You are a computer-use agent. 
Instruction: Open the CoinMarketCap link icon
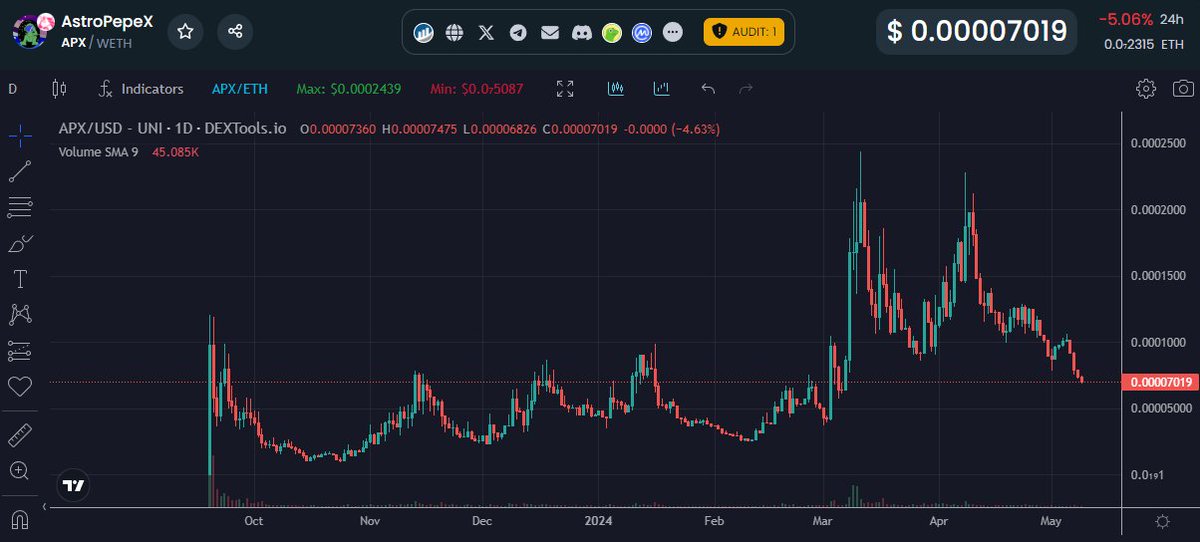point(642,32)
